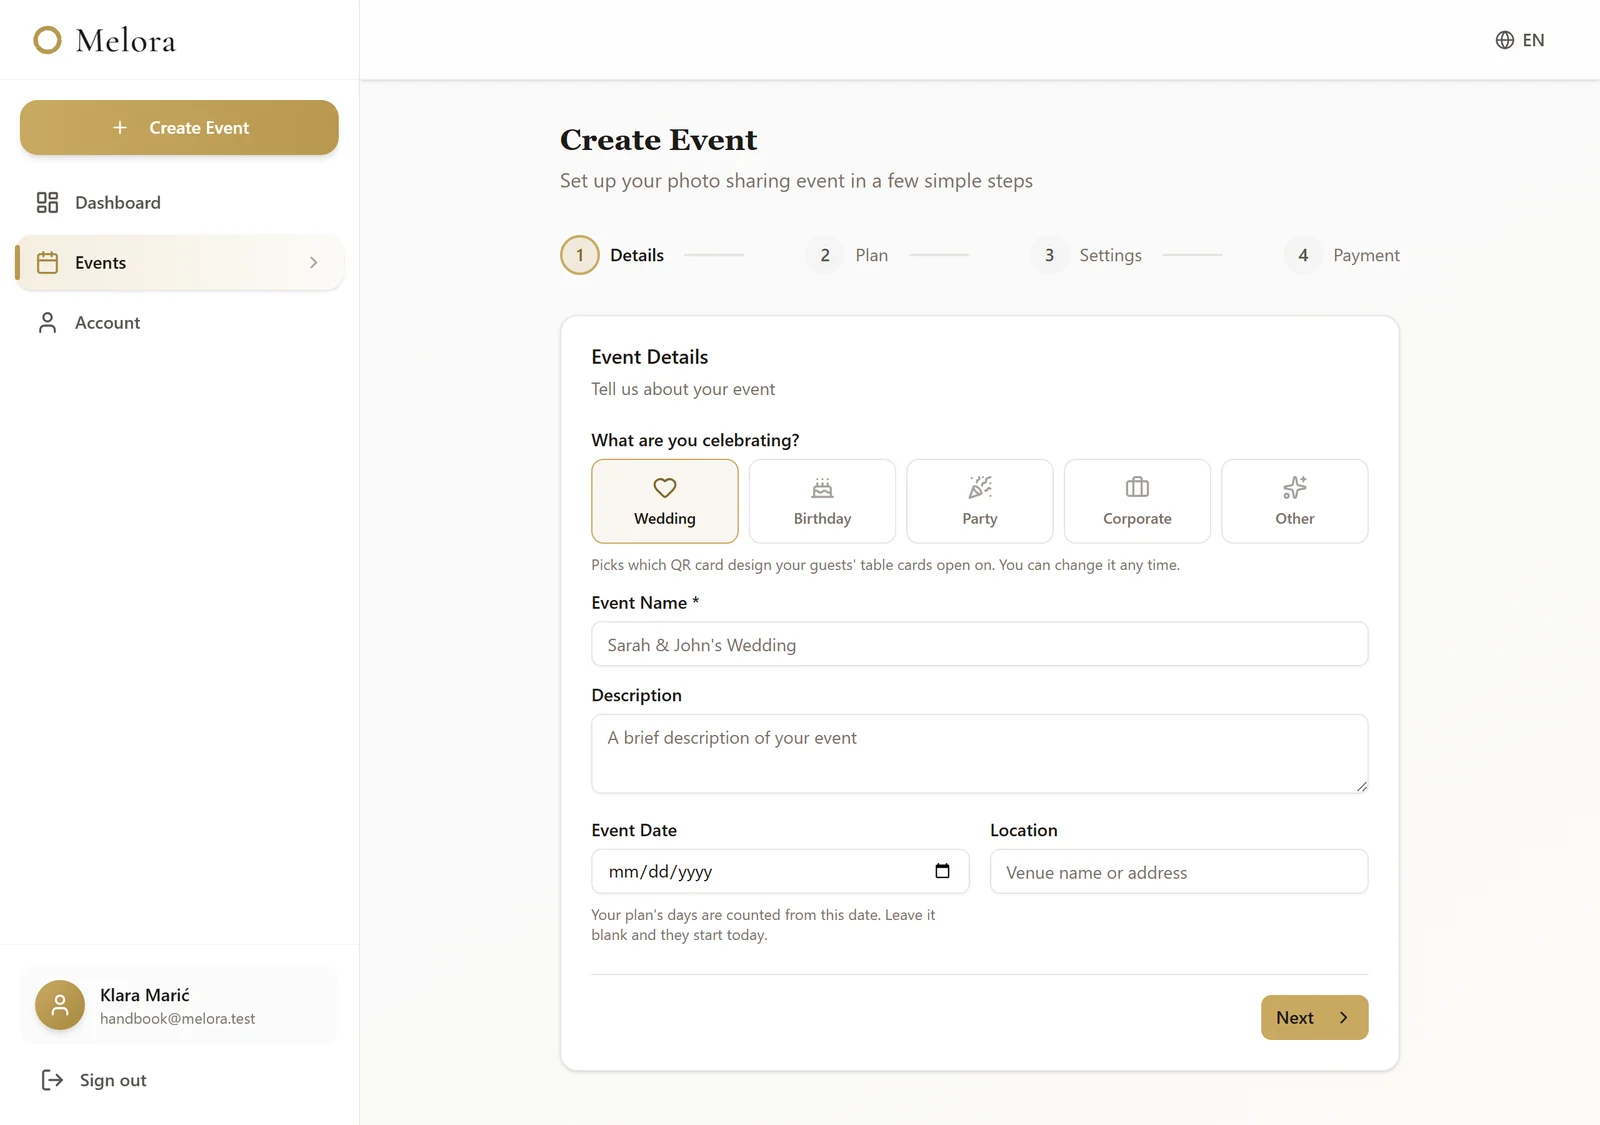Screen dimensions: 1600x1125
Task: Select the Party celebration option
Action: click(x=980, y=501)
